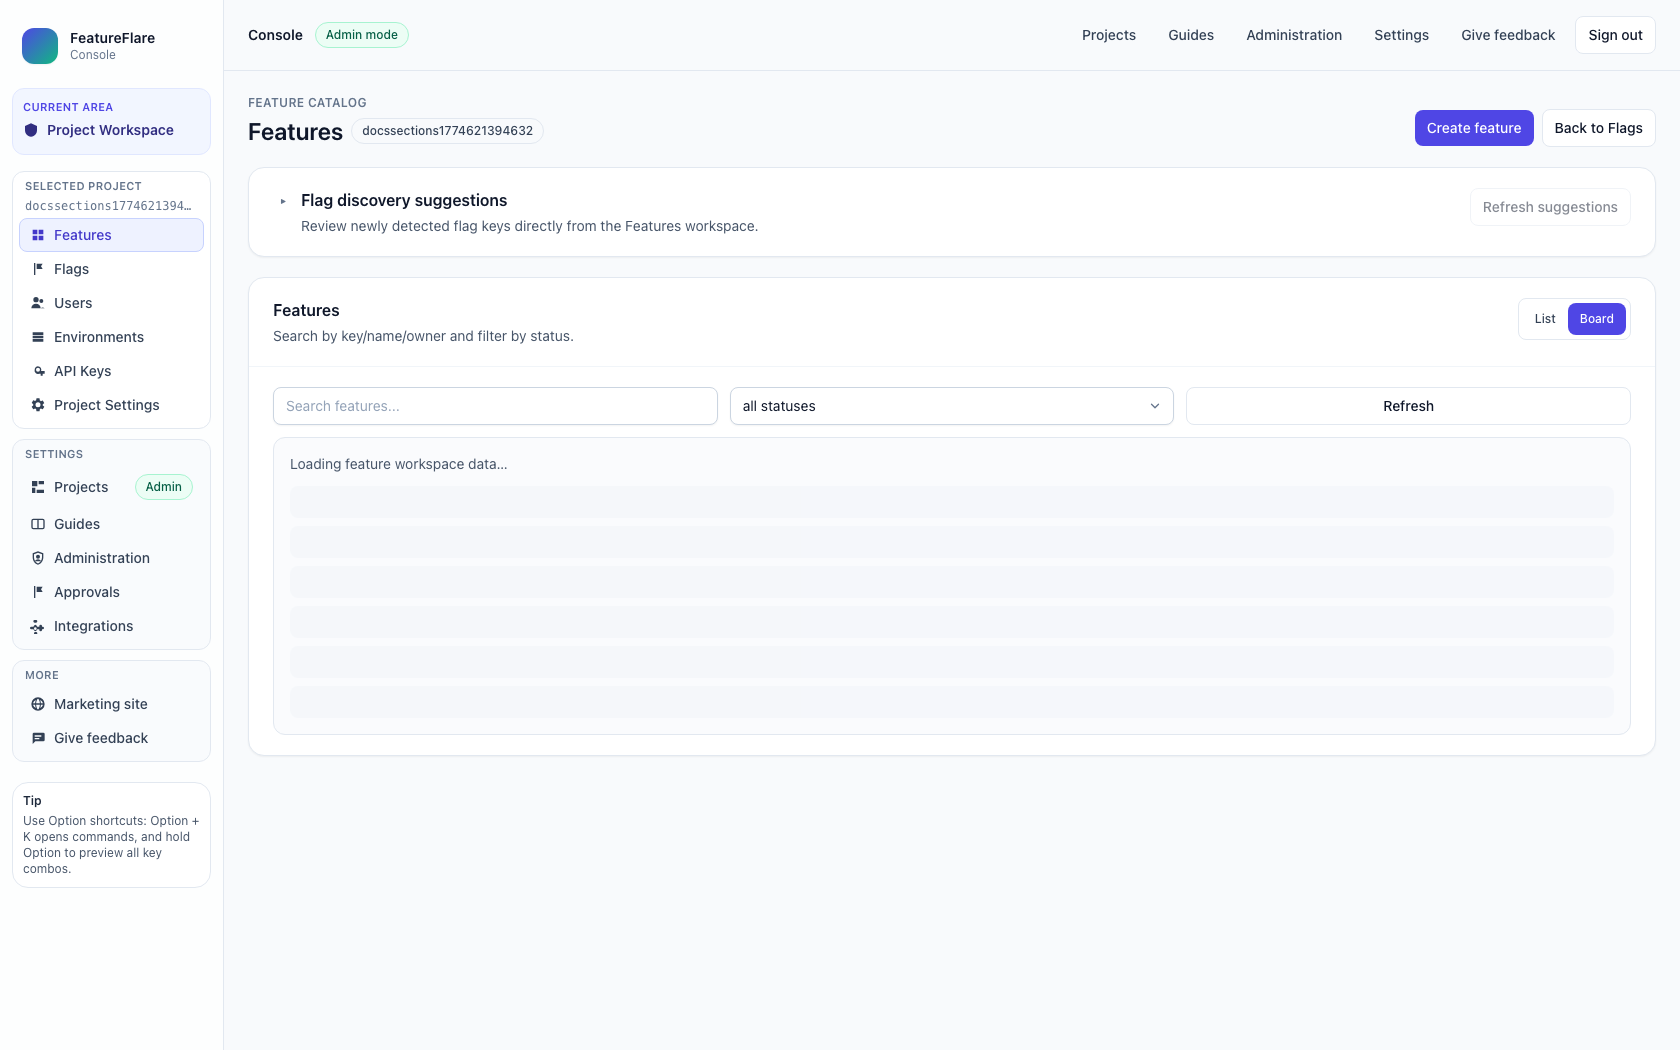Click the Console heading in the top bar
1680x1050 pixels.
tap(275, 35)
